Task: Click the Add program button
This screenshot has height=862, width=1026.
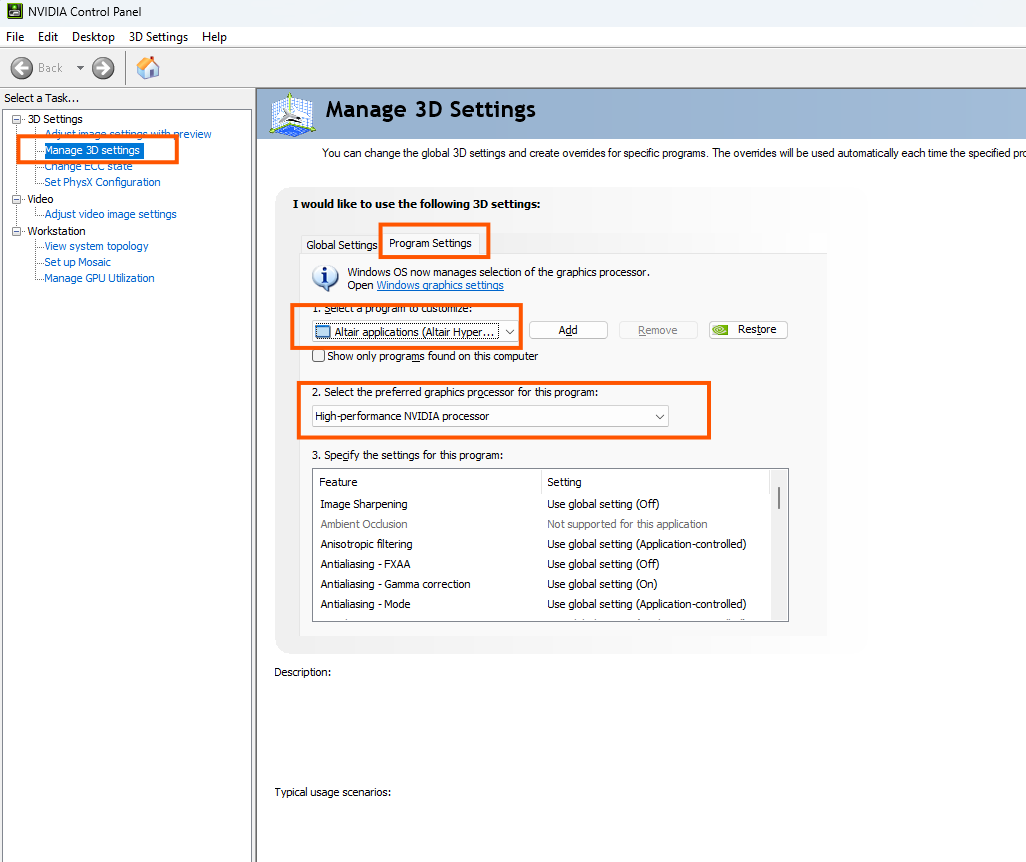Action: [x=568, y=330]
